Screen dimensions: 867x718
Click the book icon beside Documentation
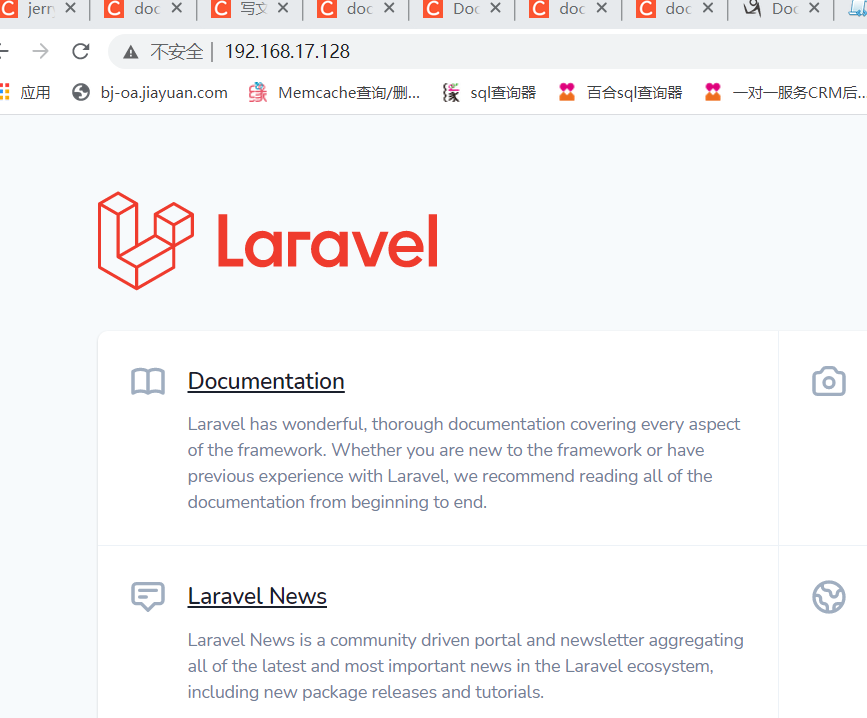click(148, 381)
